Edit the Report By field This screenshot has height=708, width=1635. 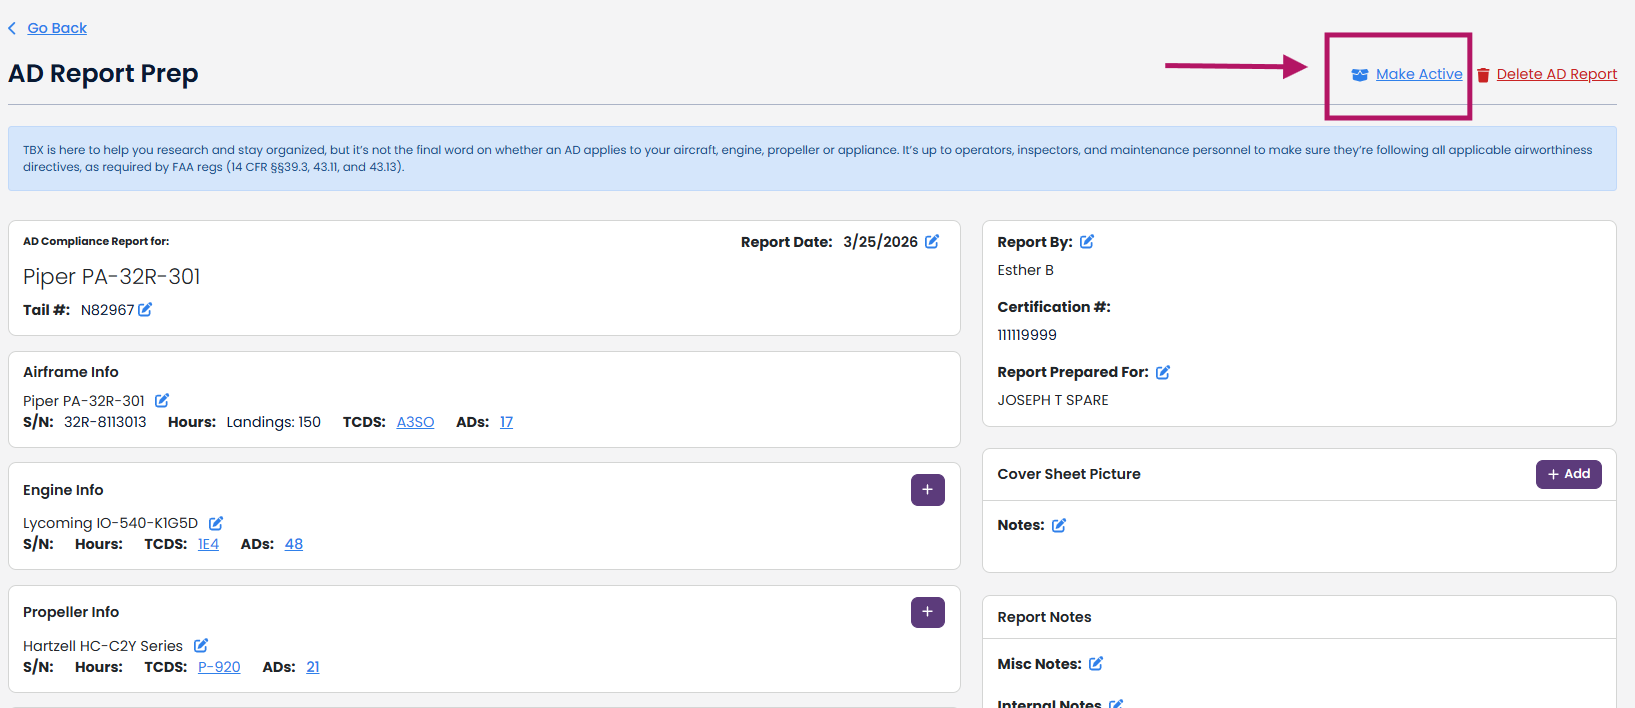pyautogui.click(x=1087, y=241)
